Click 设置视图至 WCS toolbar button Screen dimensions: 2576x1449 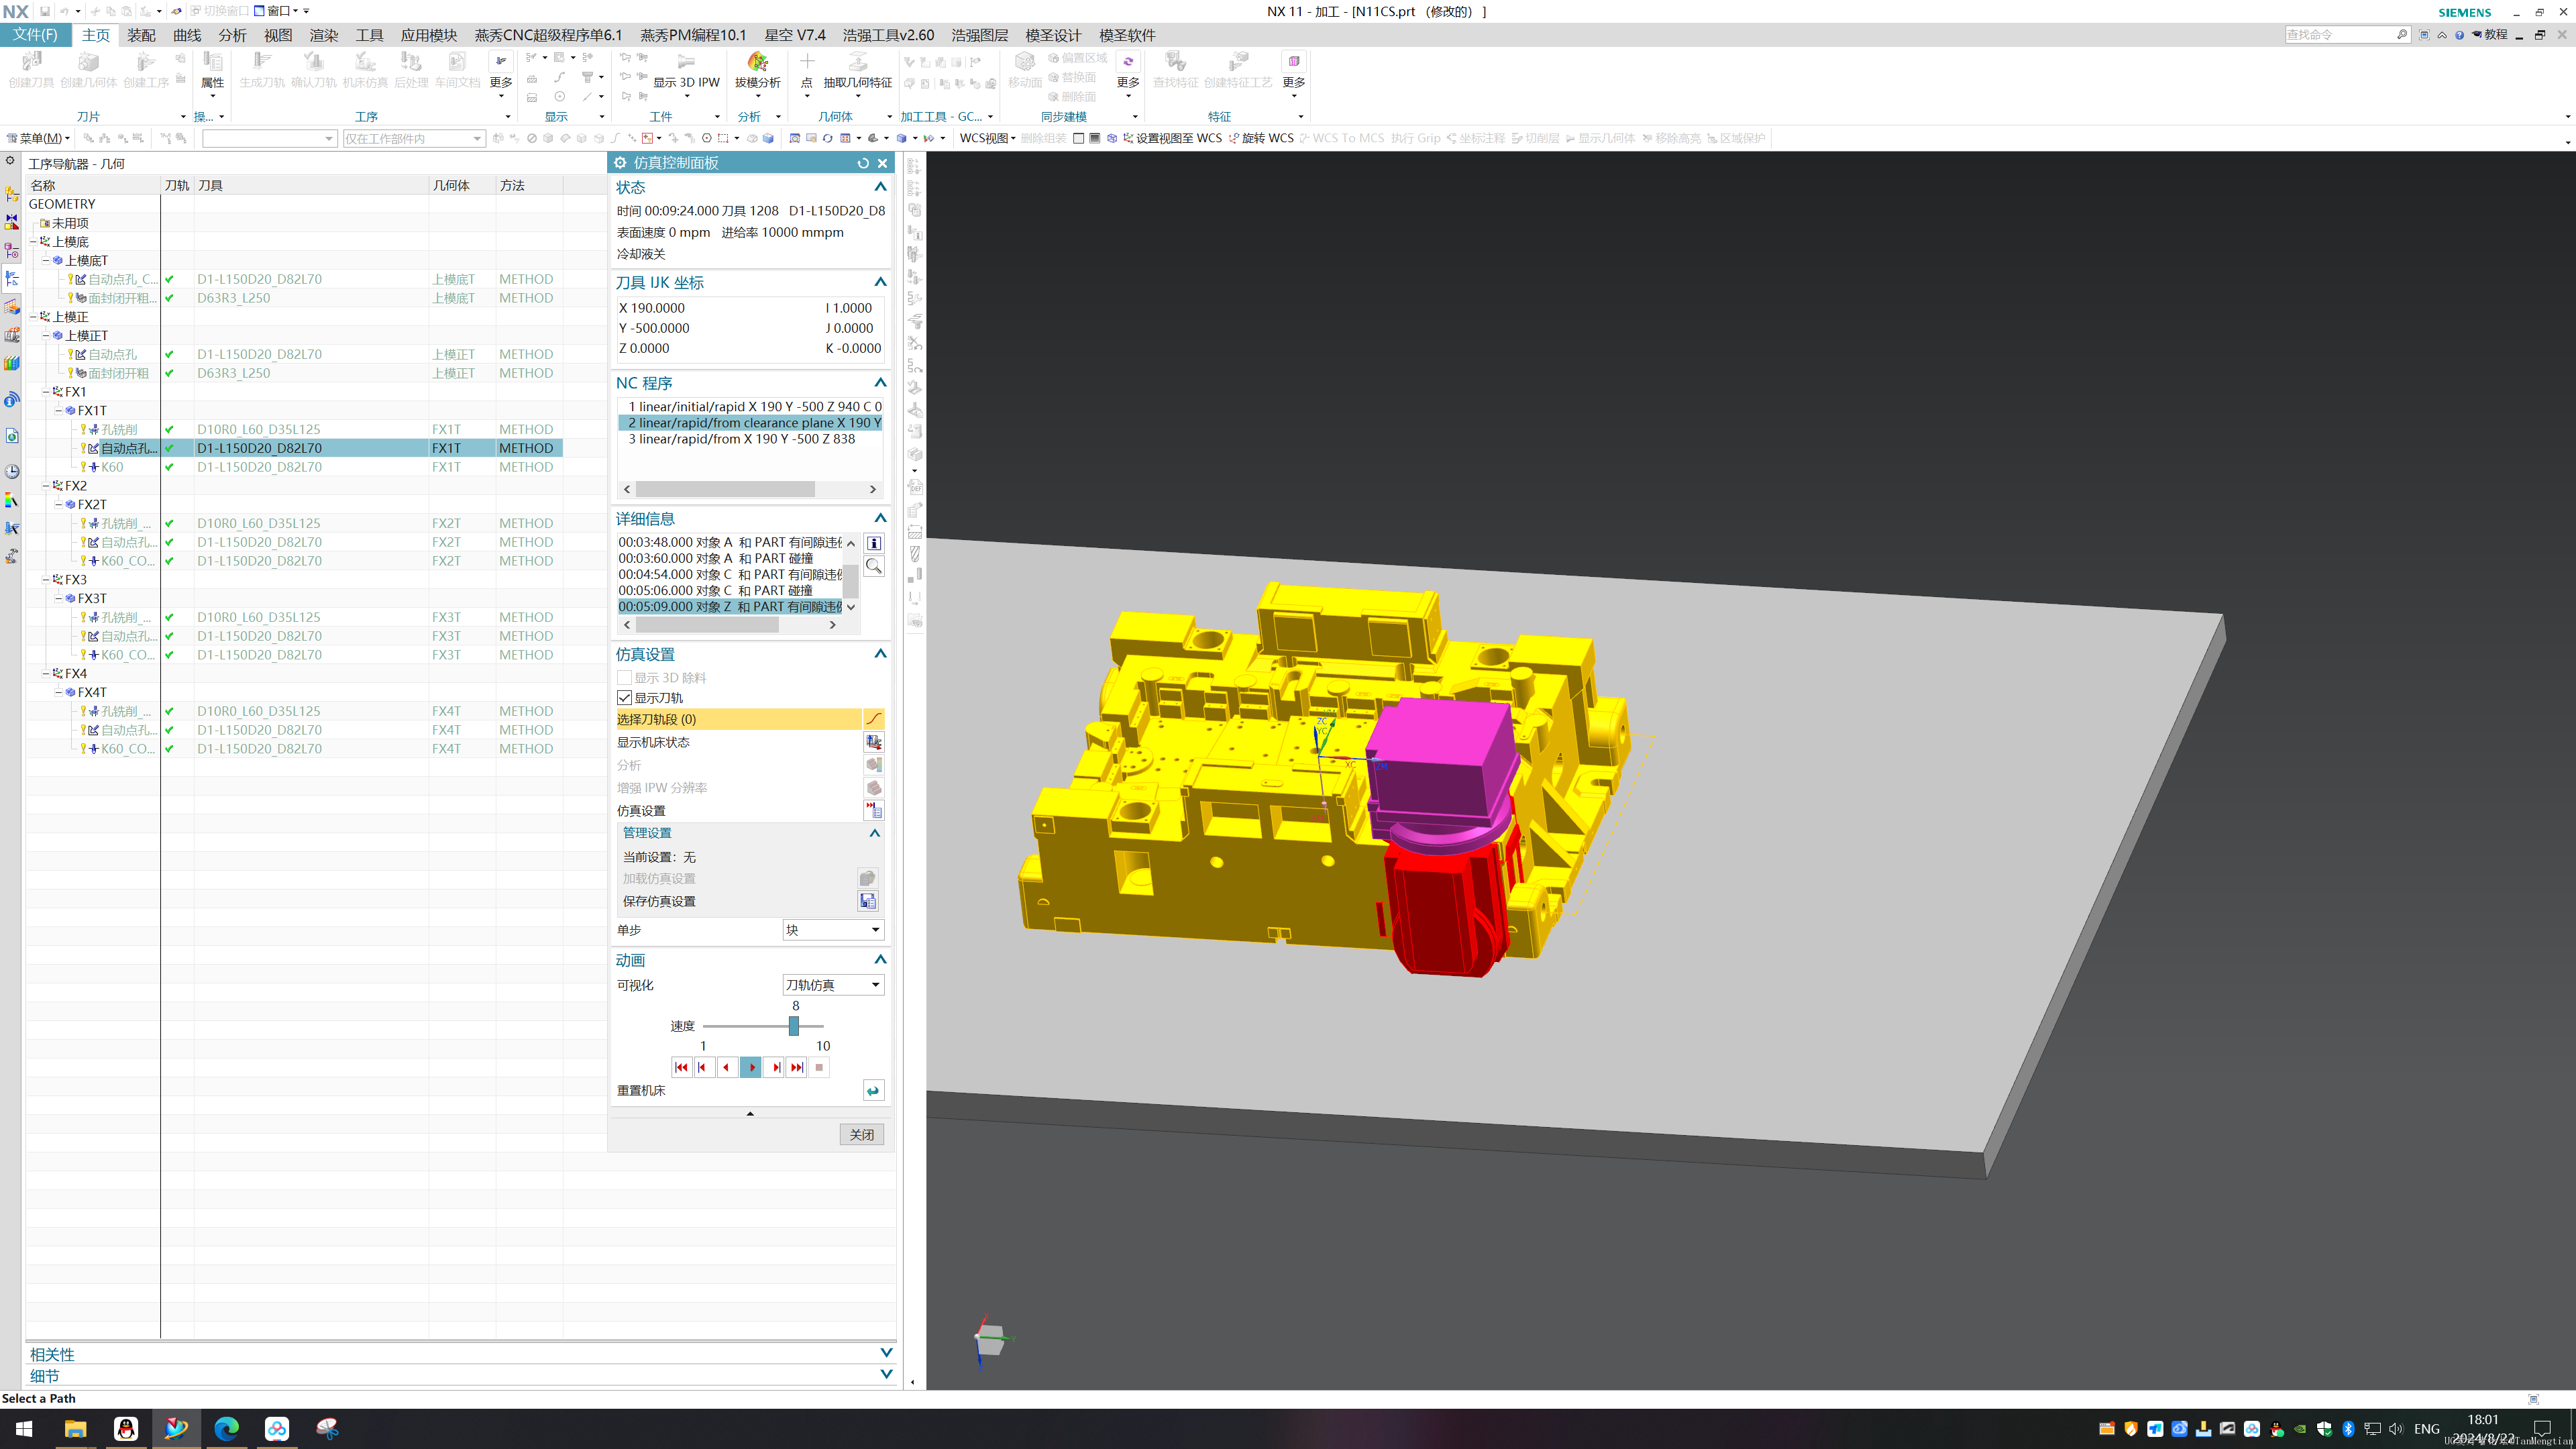[1171, 138]
